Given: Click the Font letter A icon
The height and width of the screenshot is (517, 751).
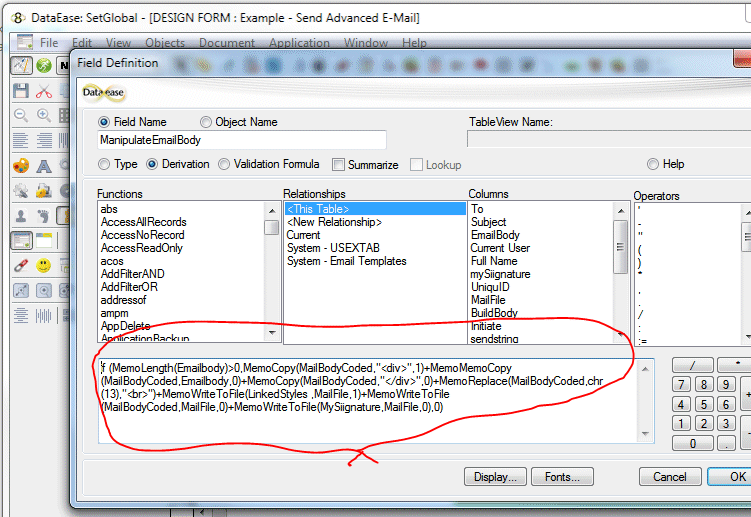Looking at the screenshot, I should point(44,166).
